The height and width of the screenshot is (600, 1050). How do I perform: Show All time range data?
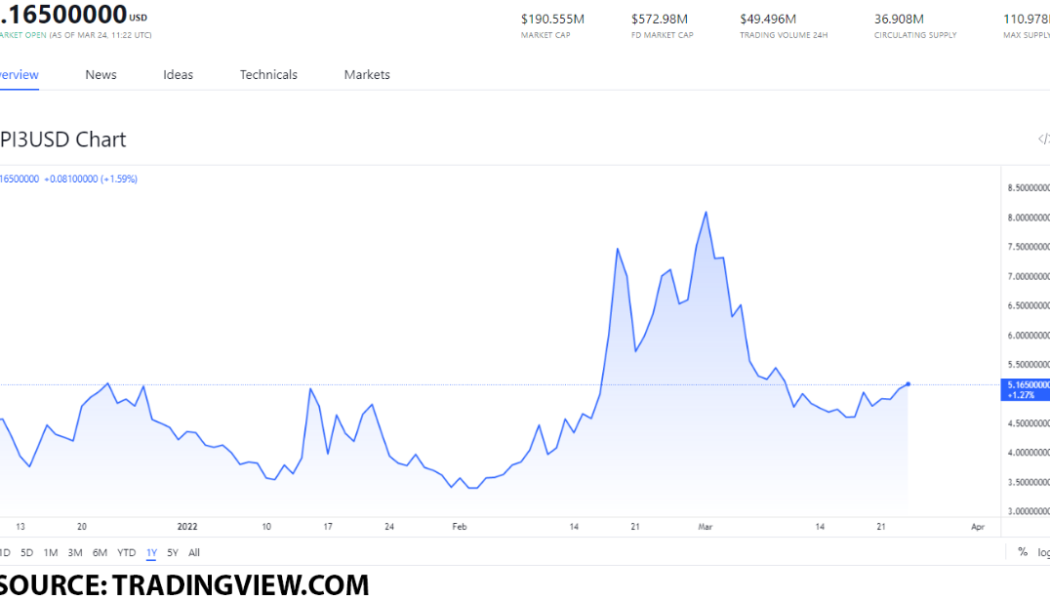(x=194, y=552)
